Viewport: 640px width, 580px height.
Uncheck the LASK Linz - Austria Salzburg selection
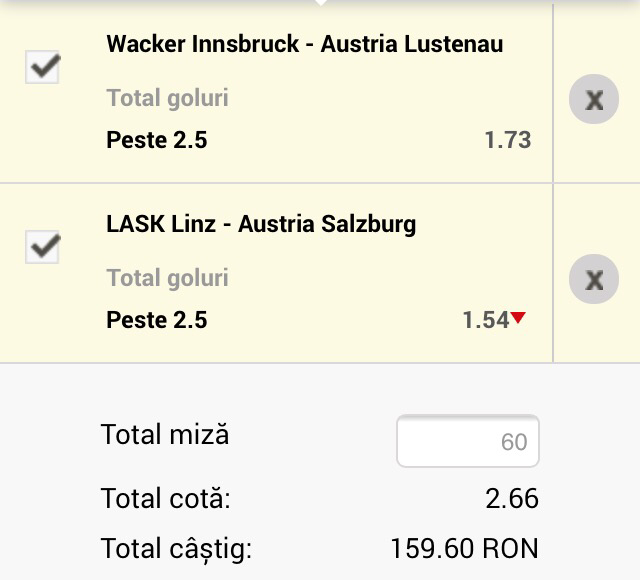click(43, 246)
